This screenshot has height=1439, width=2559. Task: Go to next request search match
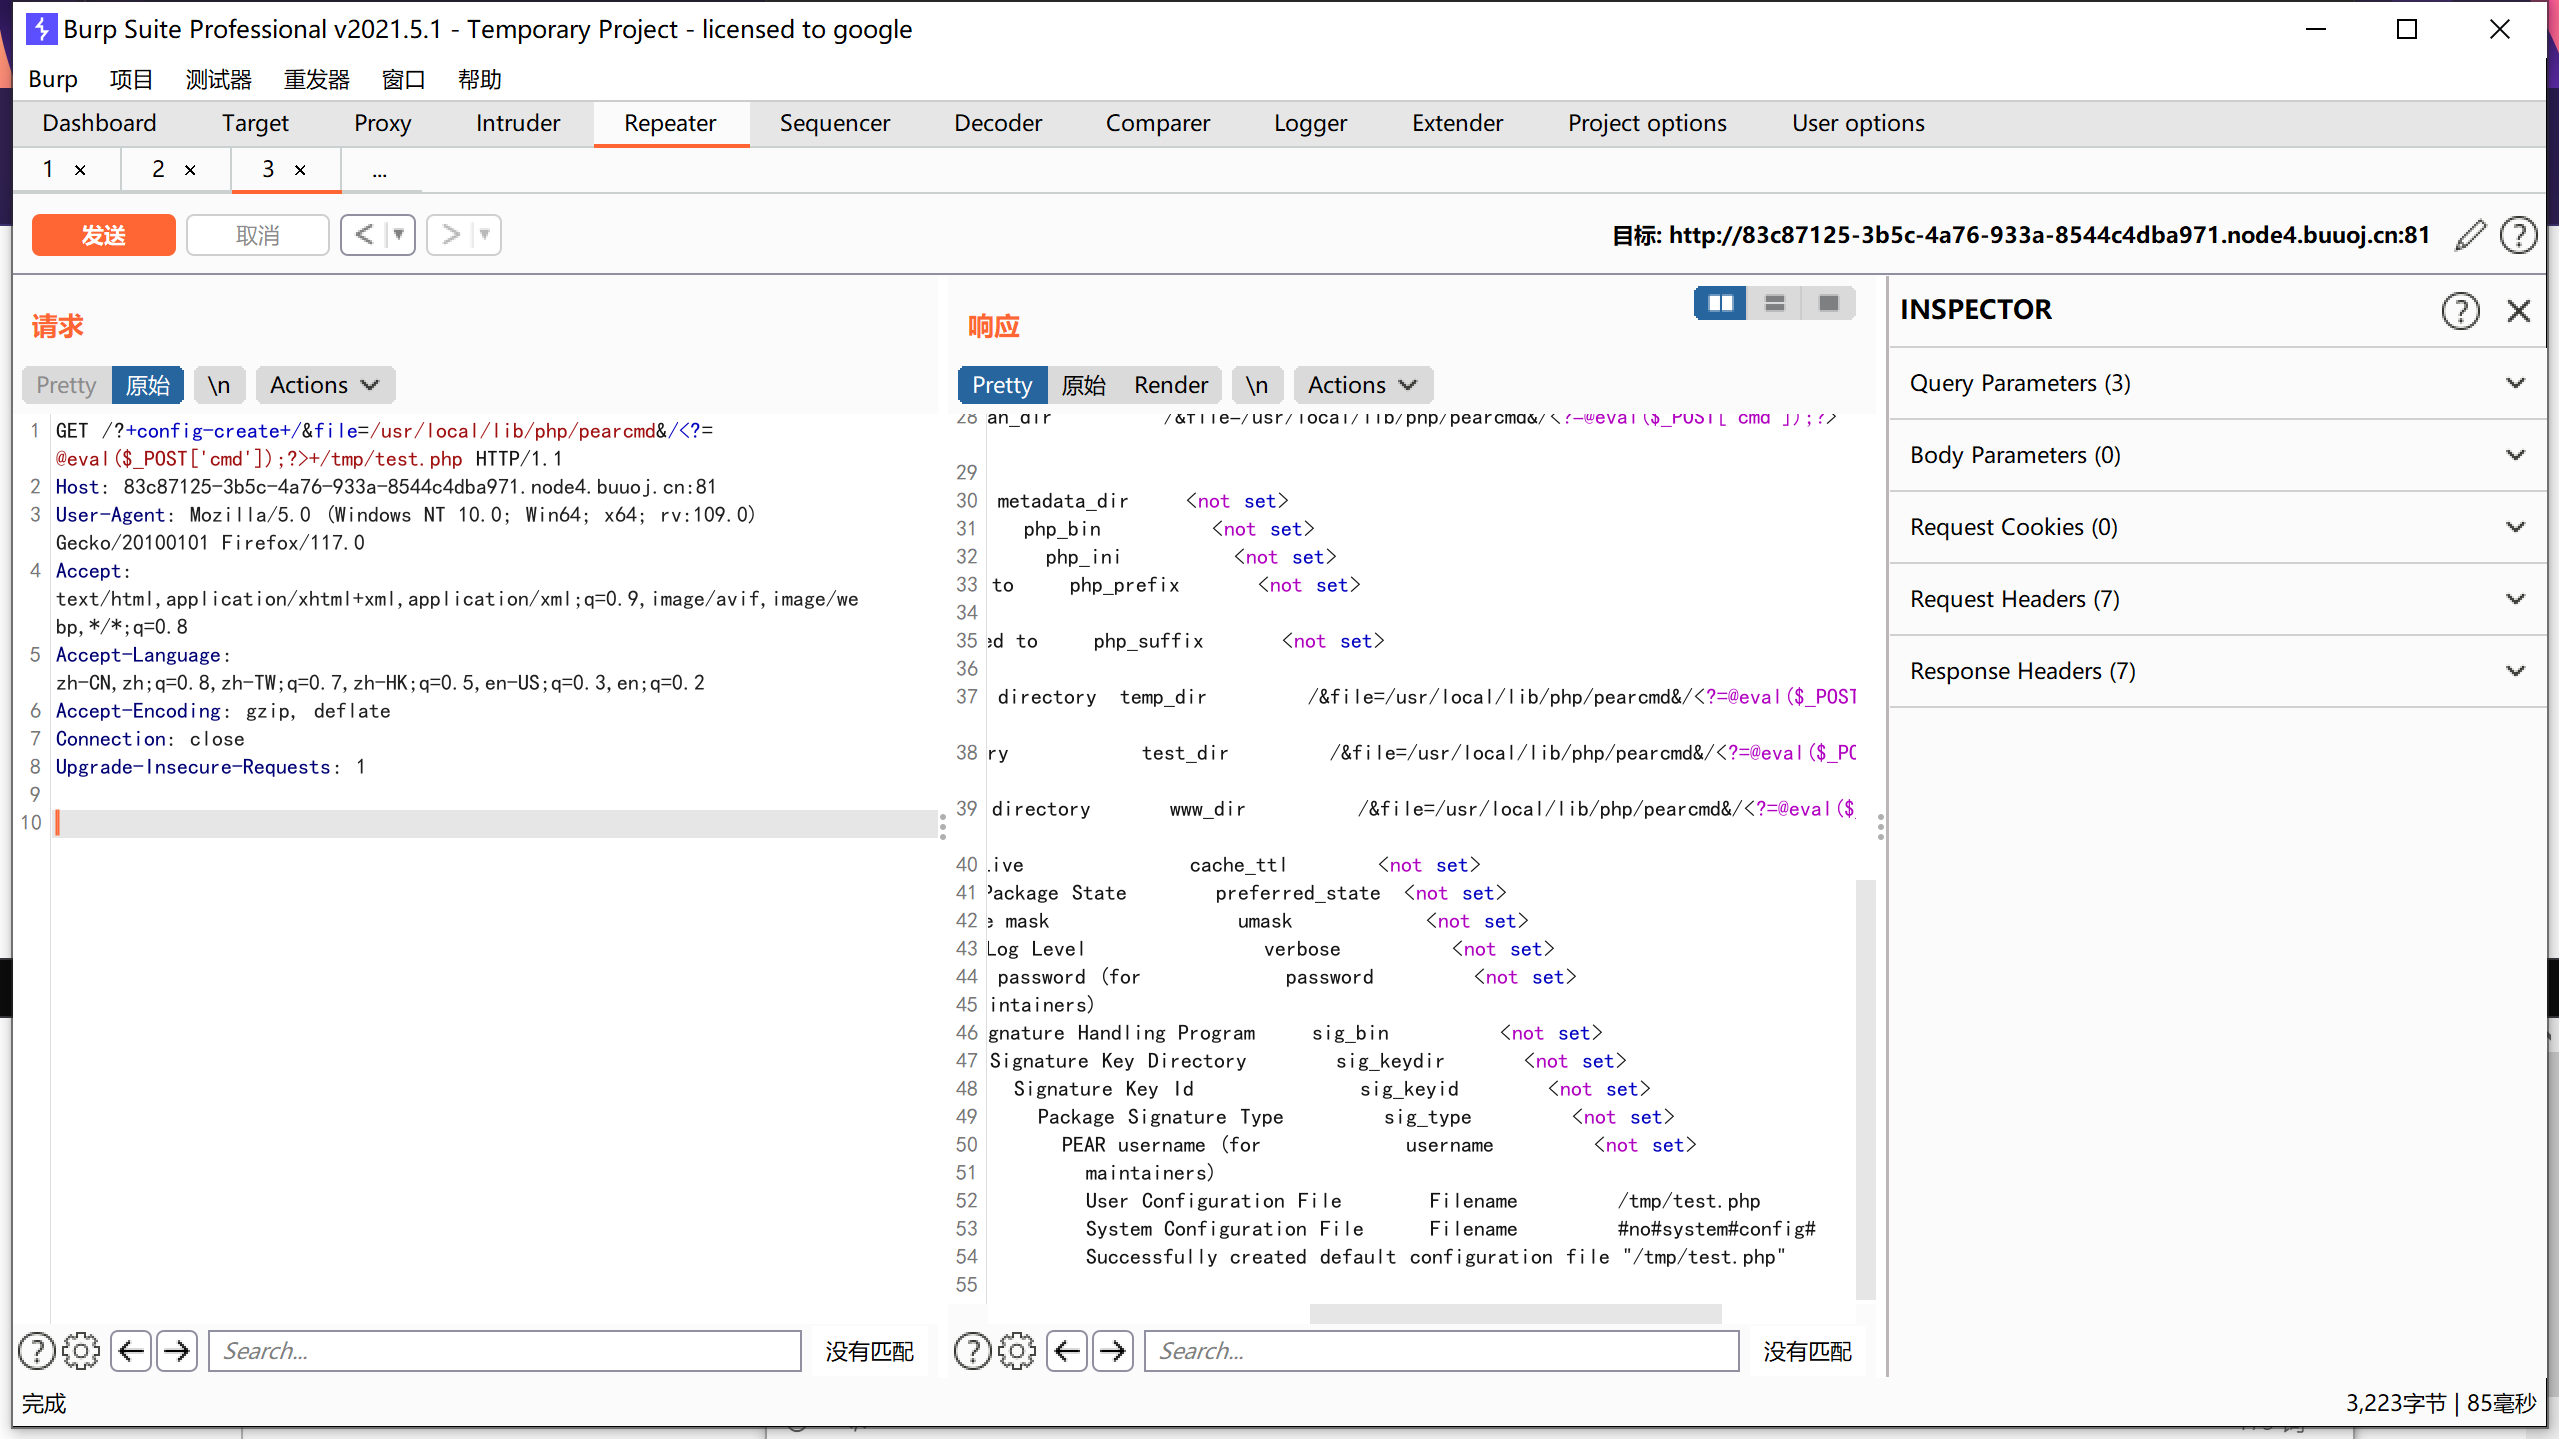(177, 1351)
